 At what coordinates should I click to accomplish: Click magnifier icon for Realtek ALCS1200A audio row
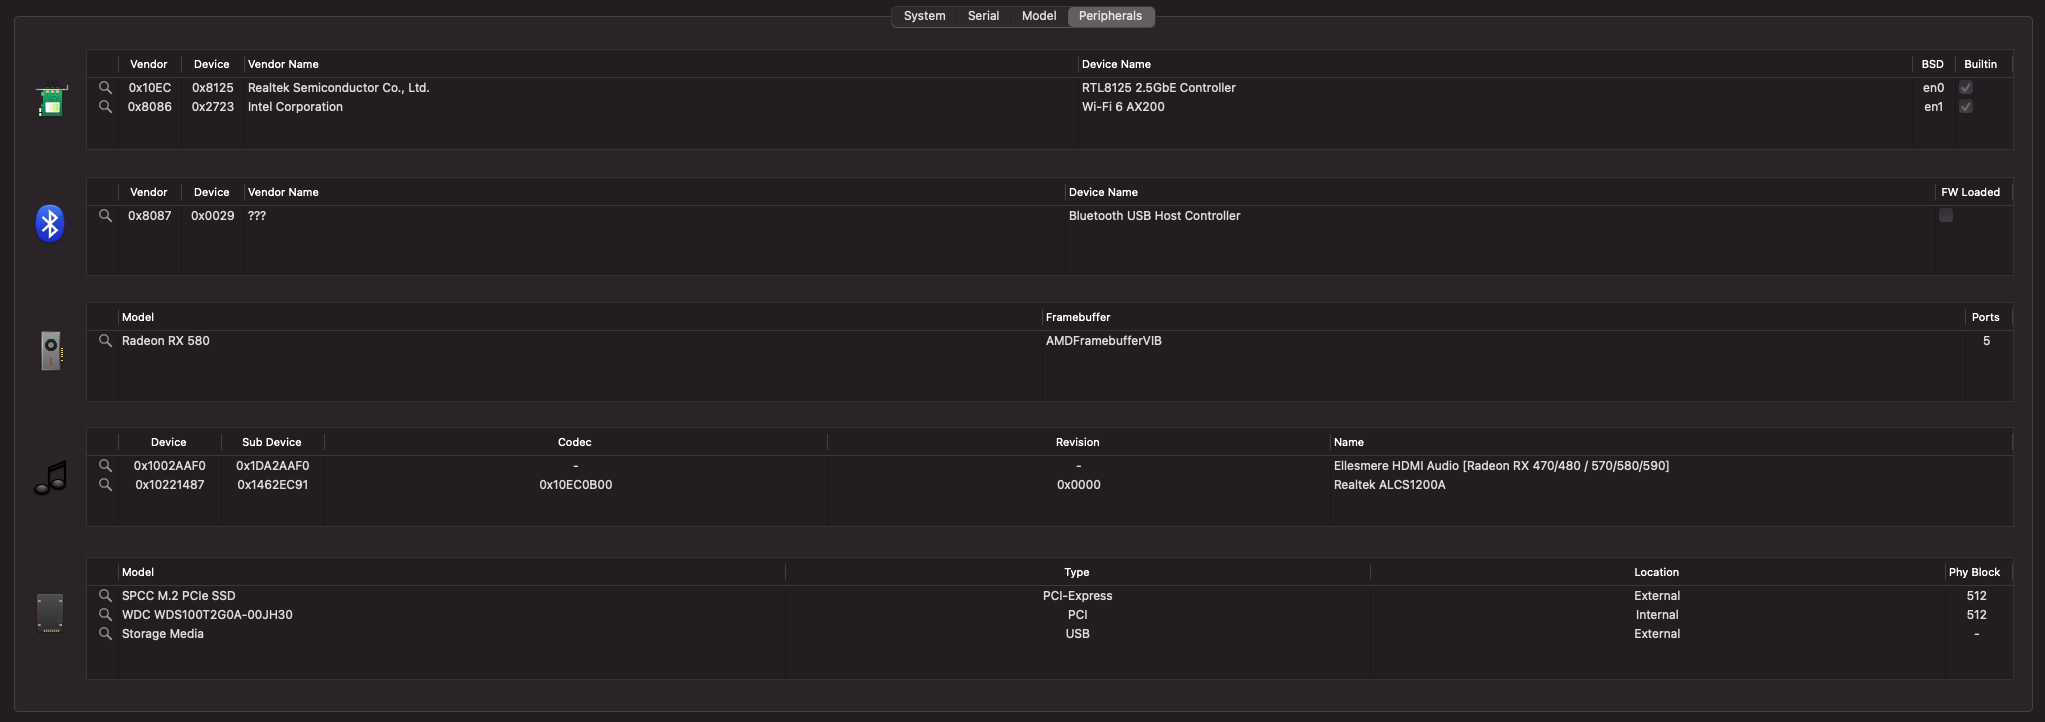pos(105,485)
